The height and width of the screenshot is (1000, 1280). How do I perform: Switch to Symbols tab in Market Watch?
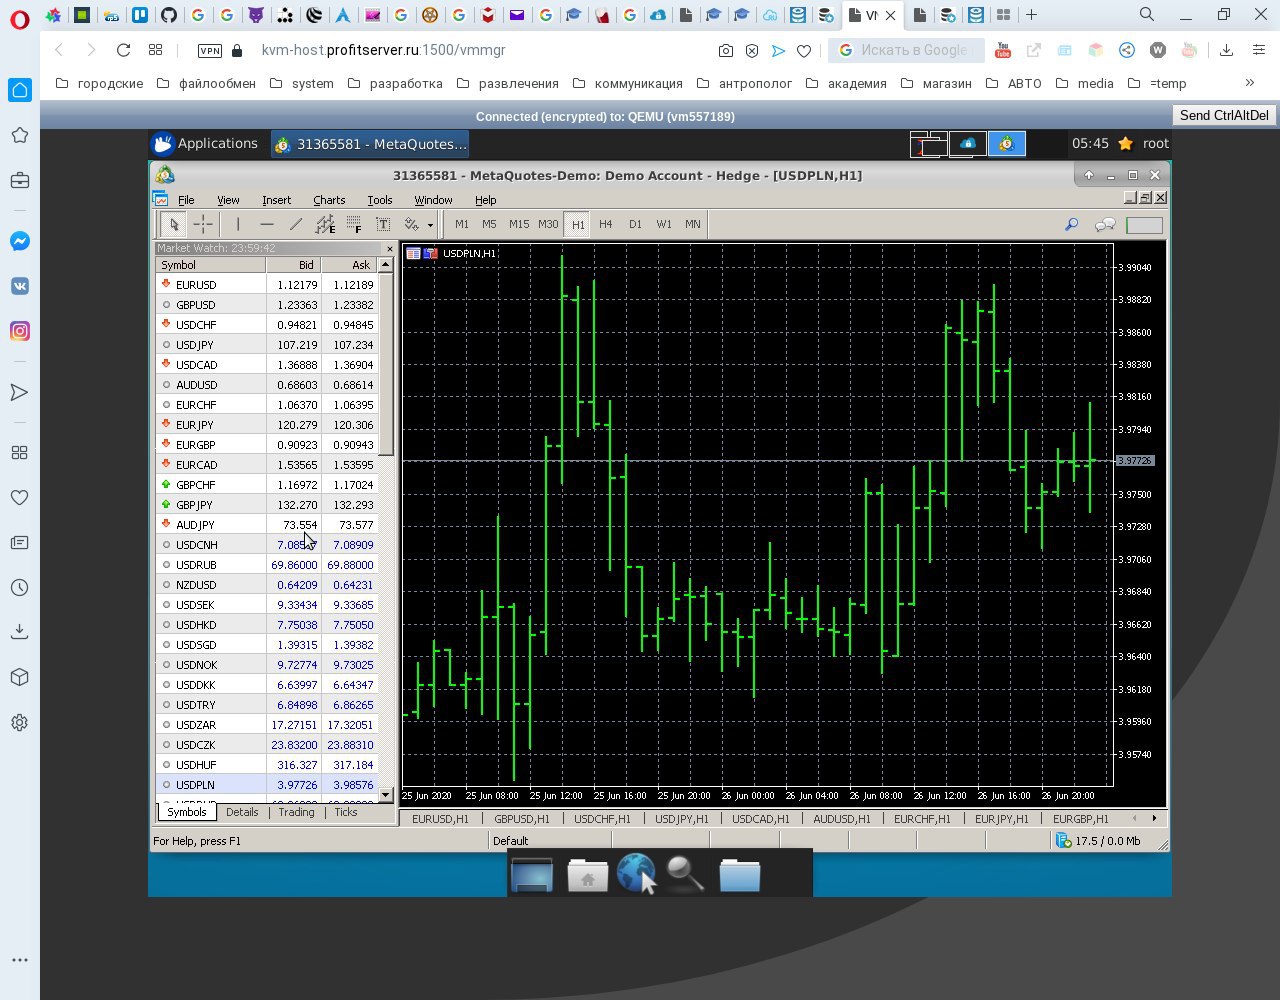(x=186, y=812)
